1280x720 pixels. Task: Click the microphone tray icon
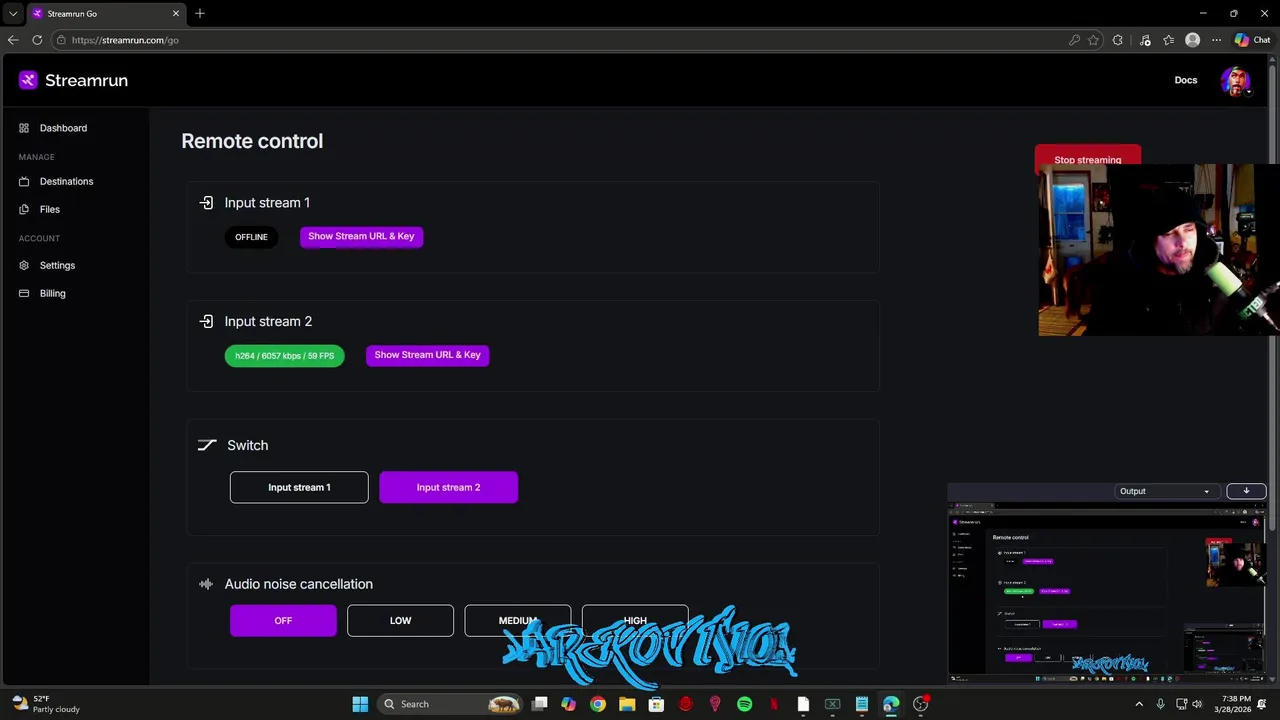click(1160, 704)
